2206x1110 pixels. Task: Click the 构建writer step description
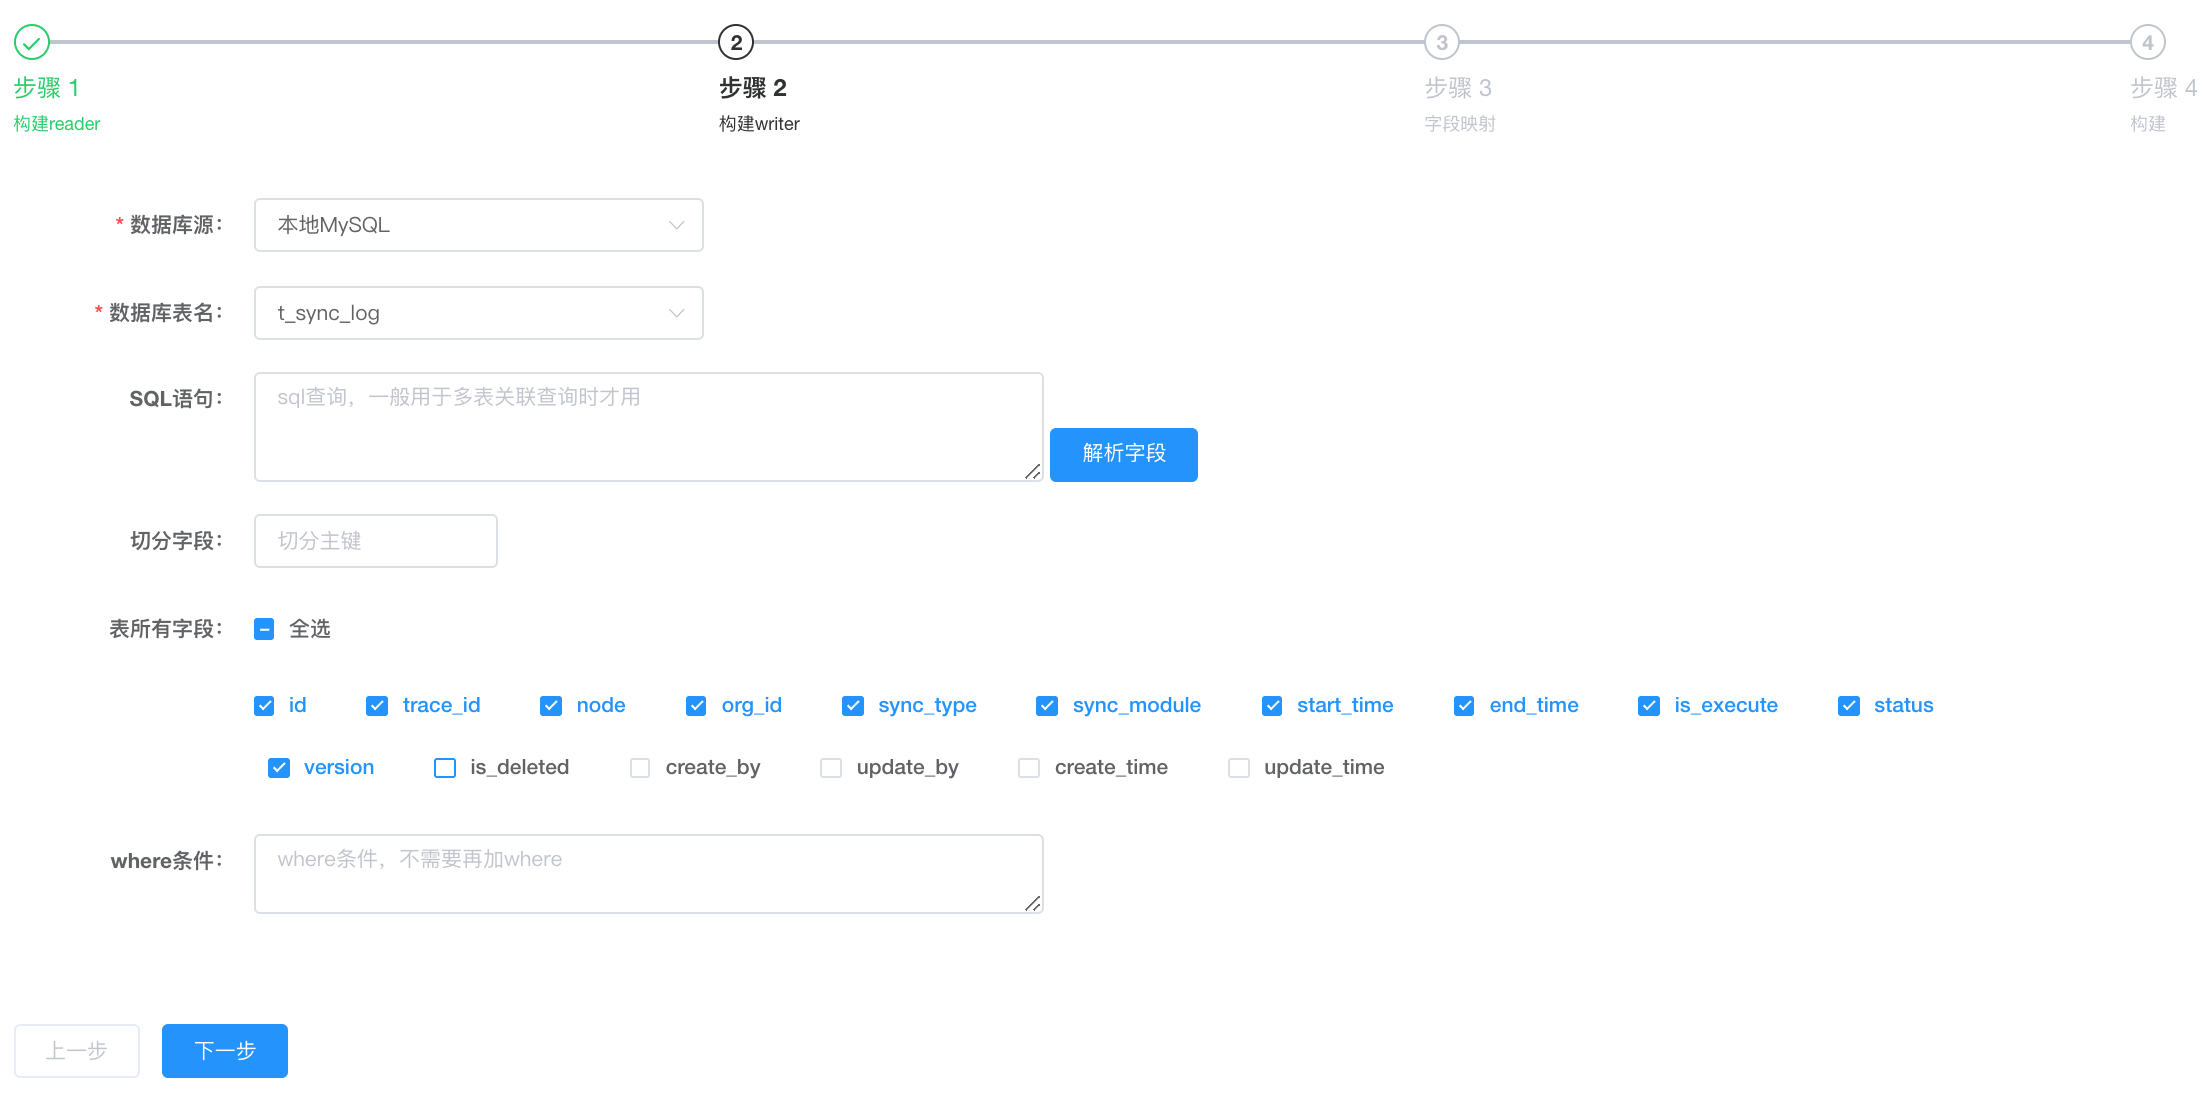tap(759, 124)
